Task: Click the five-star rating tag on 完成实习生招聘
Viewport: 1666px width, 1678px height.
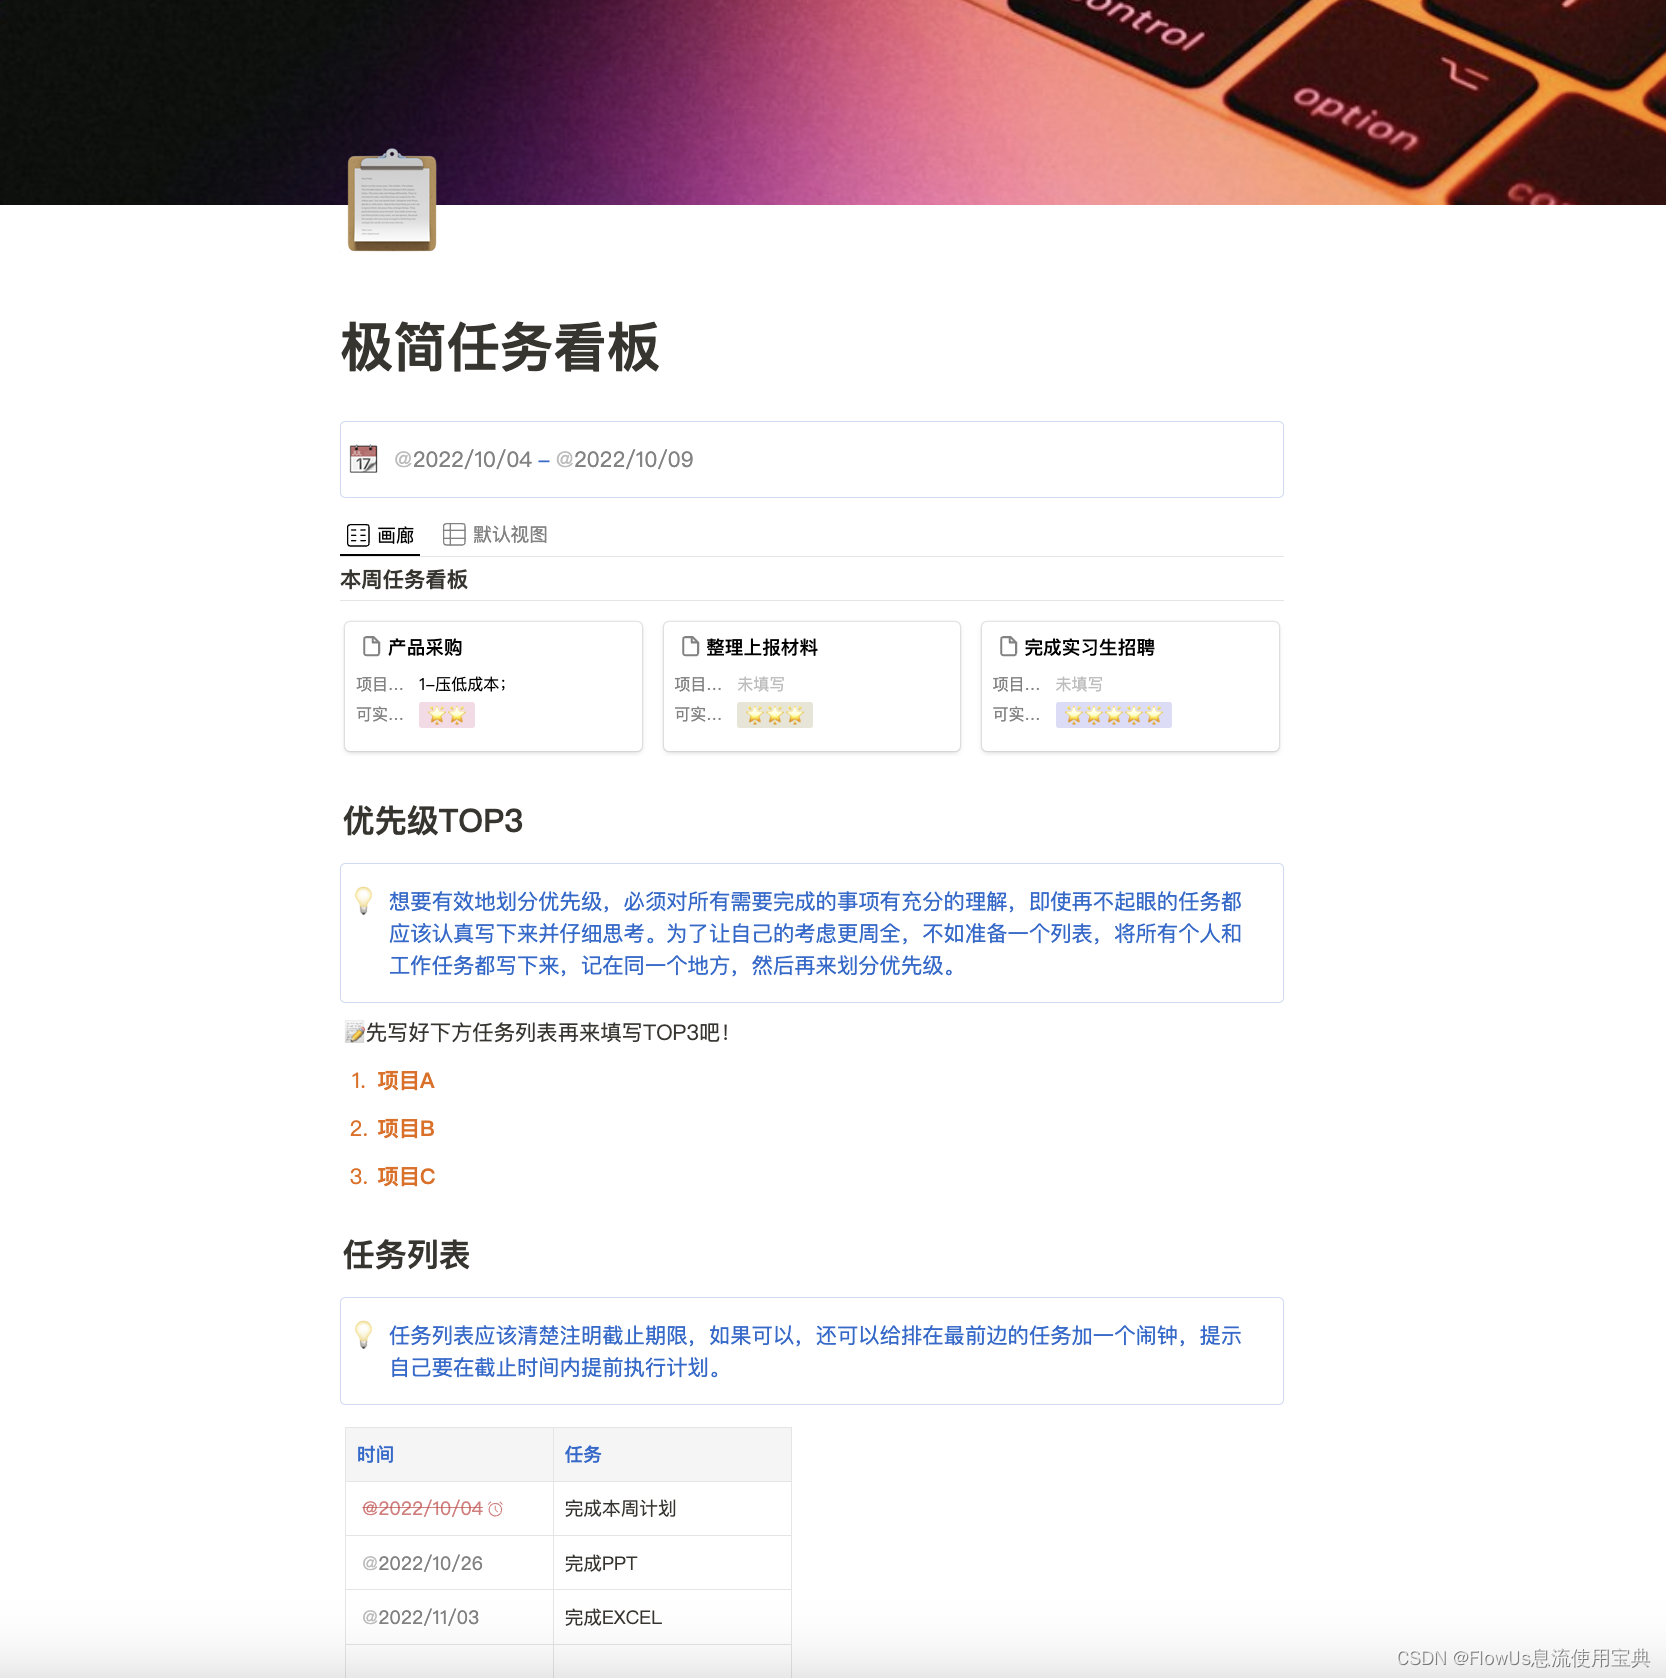Action: [1114, 715]
